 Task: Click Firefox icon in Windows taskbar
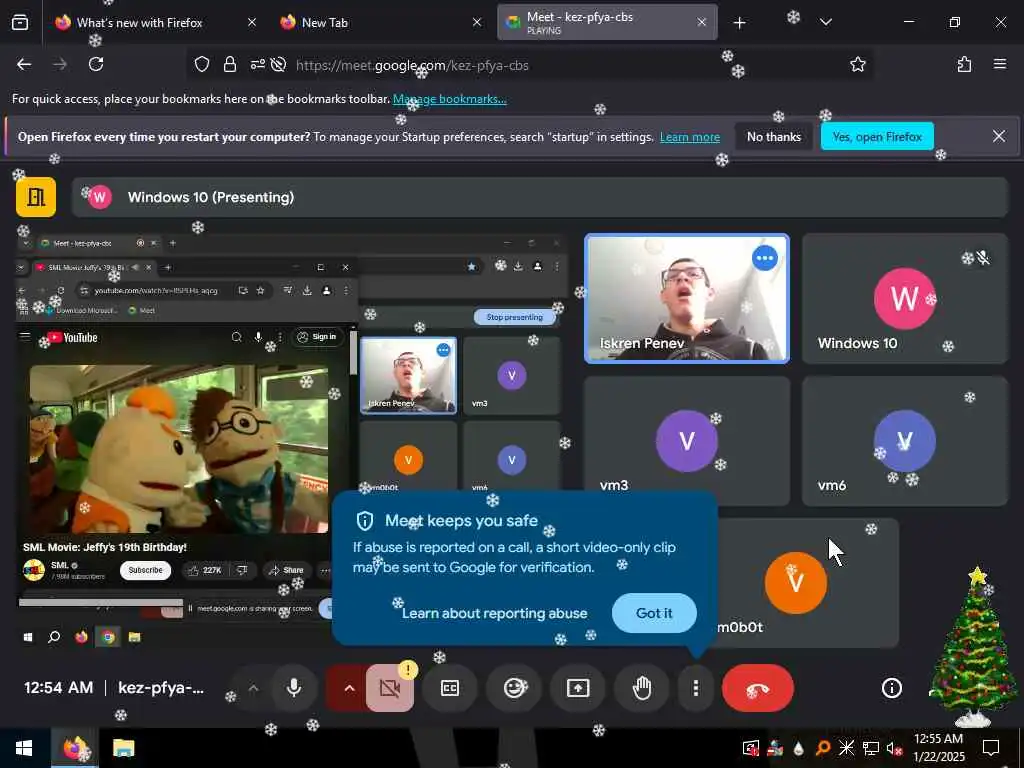(75, 748)
